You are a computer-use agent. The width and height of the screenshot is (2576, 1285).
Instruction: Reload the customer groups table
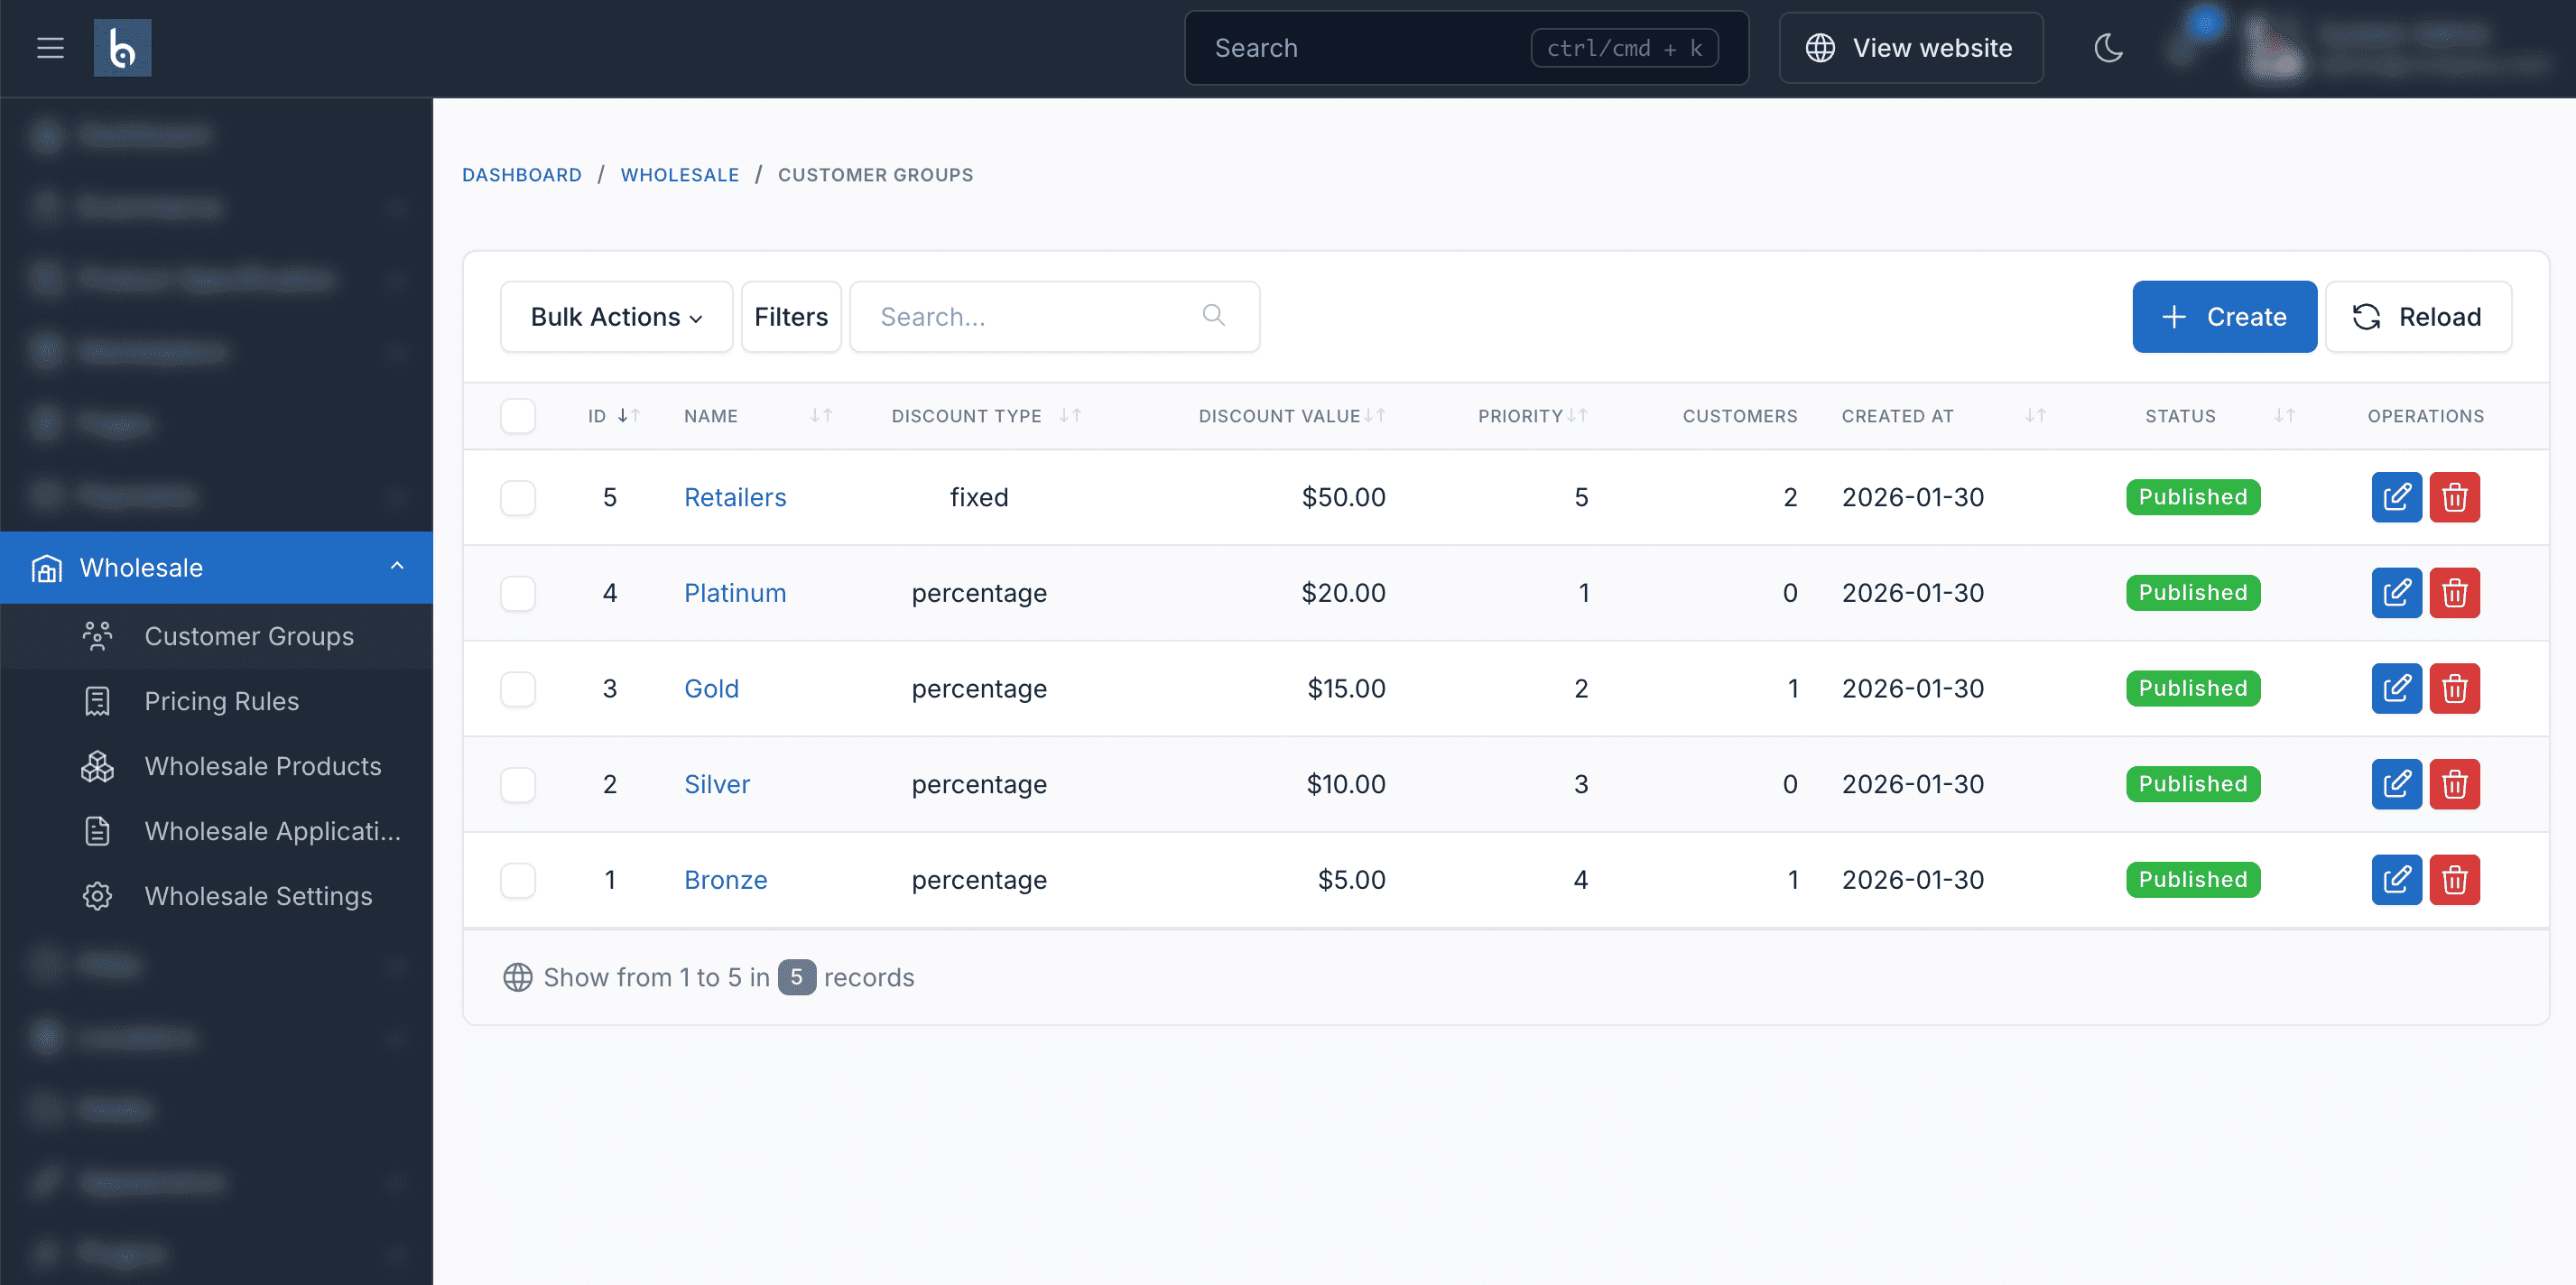click(x=2419, y=316)
